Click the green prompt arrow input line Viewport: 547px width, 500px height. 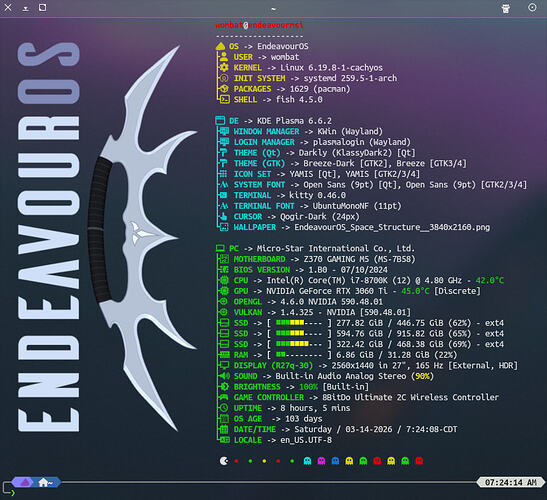click(13, 493)
